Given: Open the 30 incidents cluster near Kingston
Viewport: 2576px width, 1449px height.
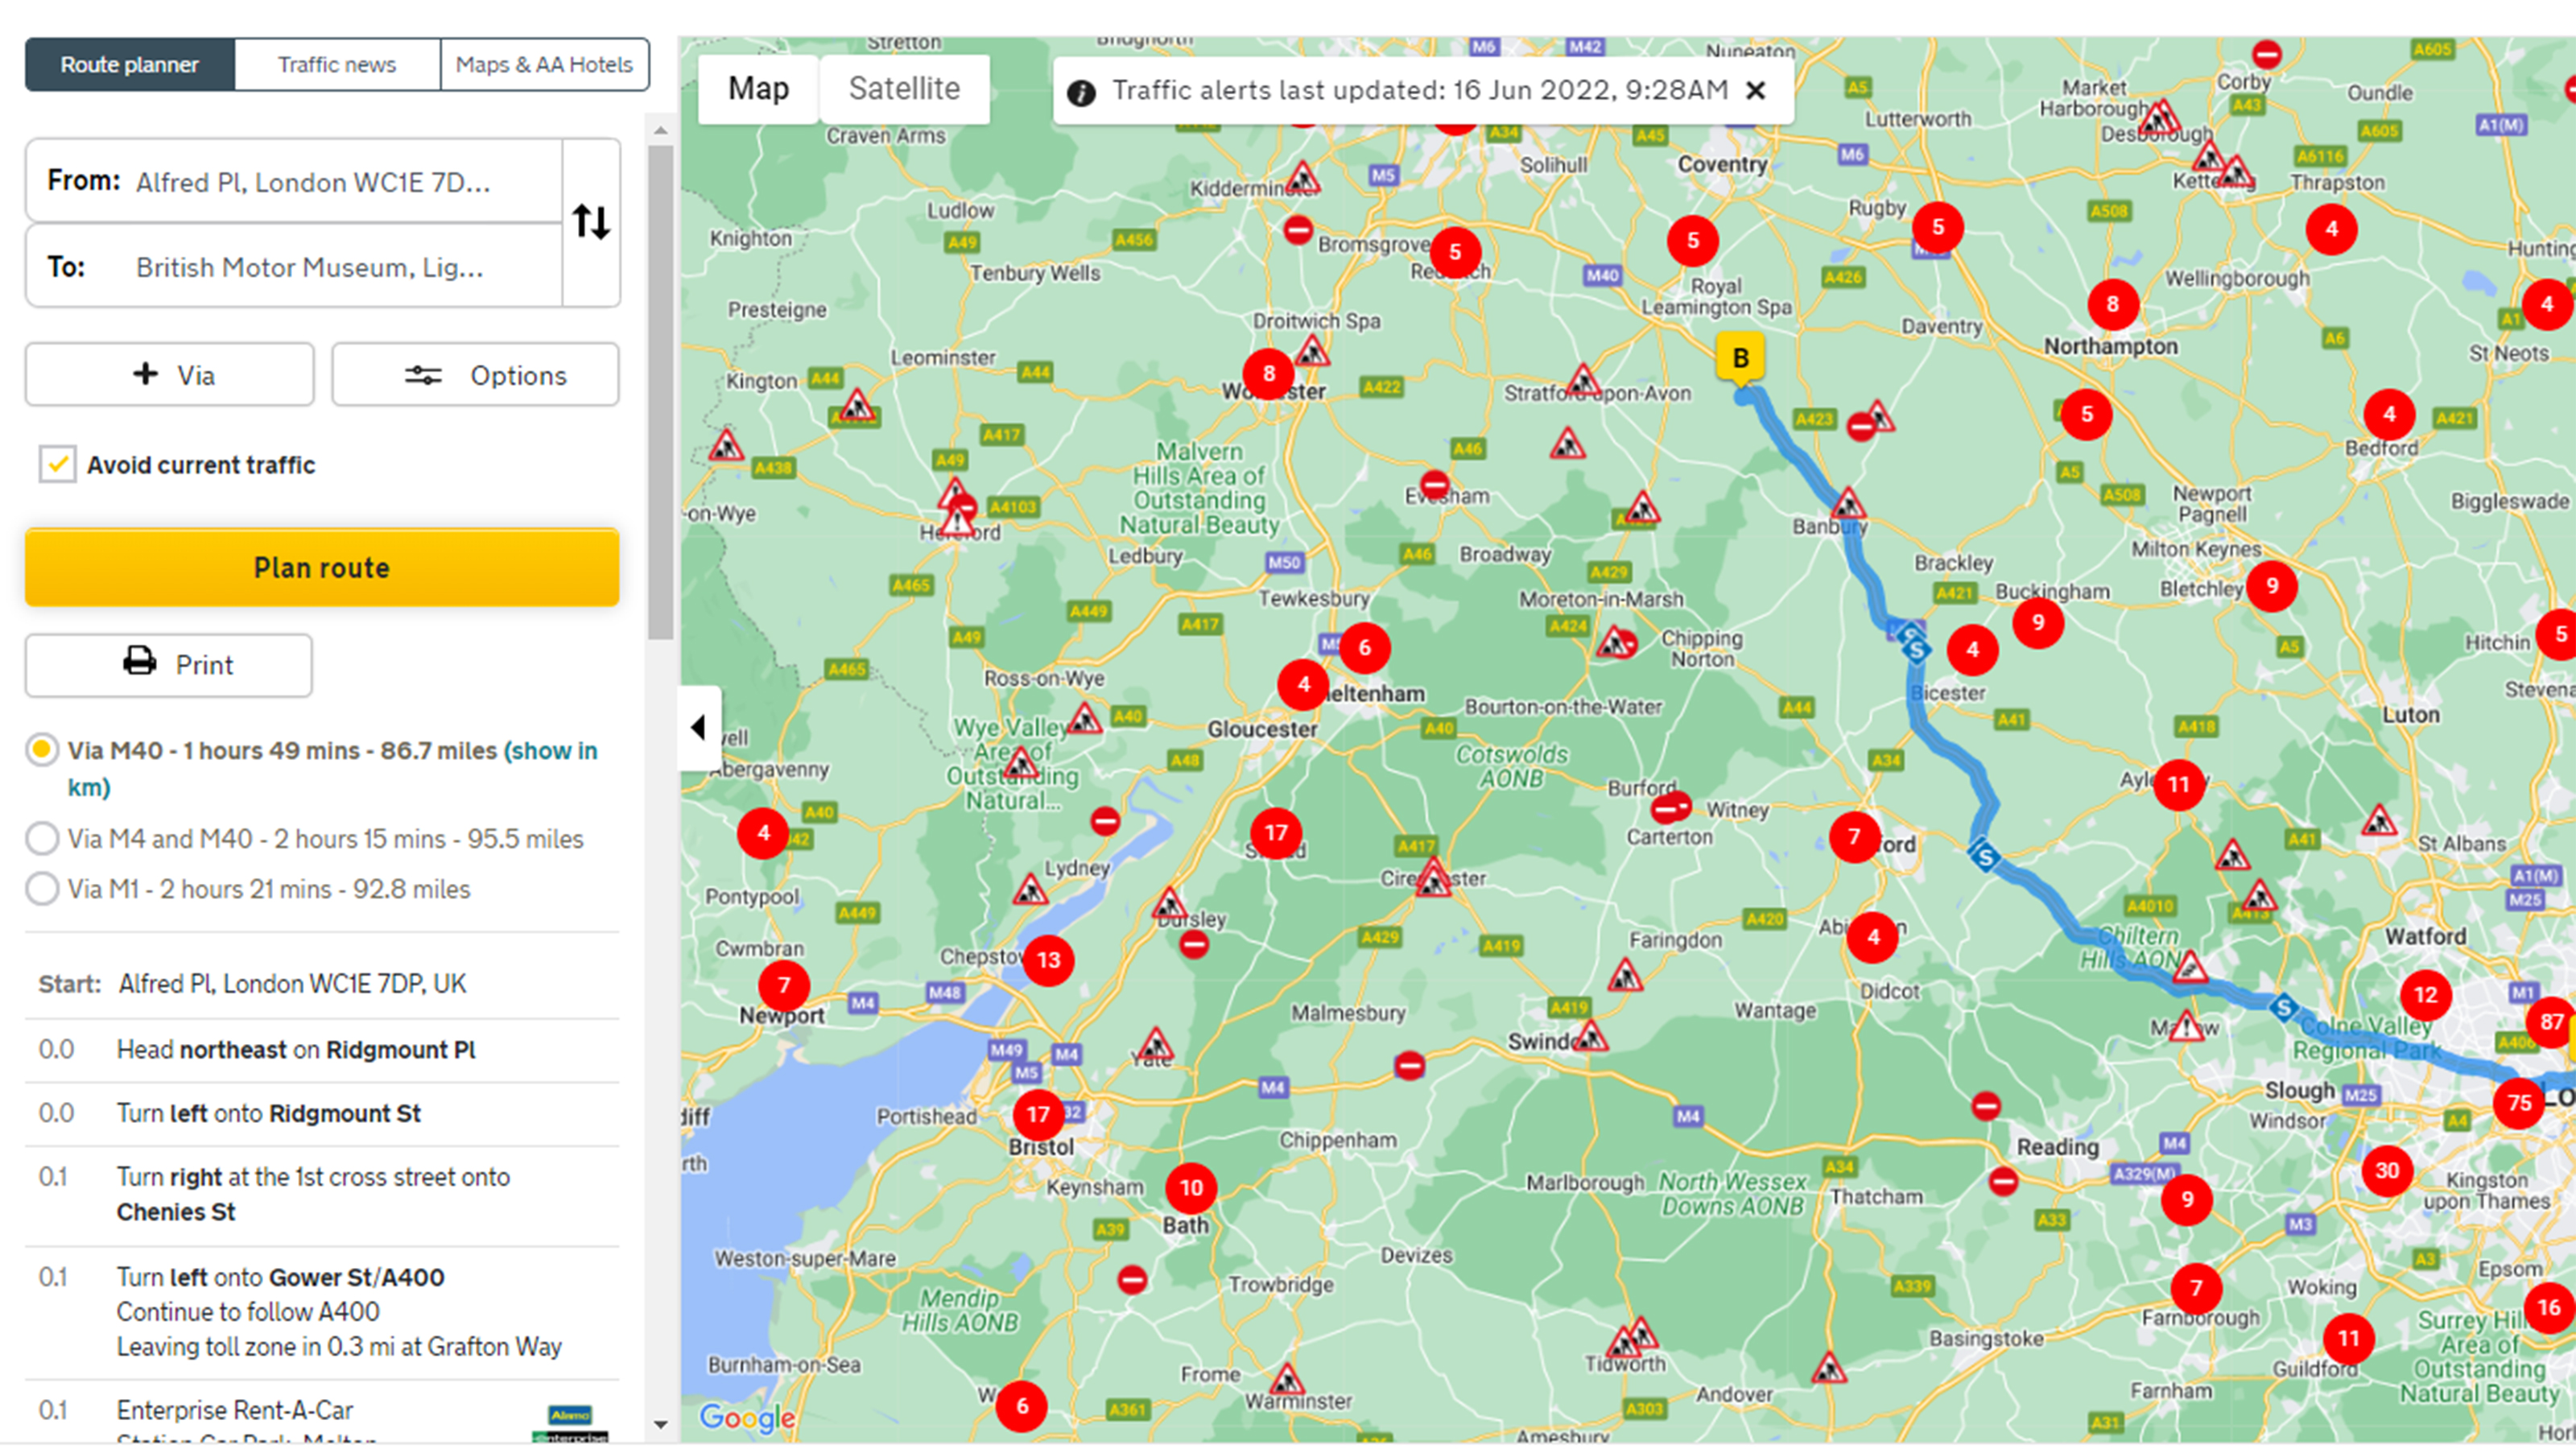Looking at the screenshot, I should (2387, 1170).
